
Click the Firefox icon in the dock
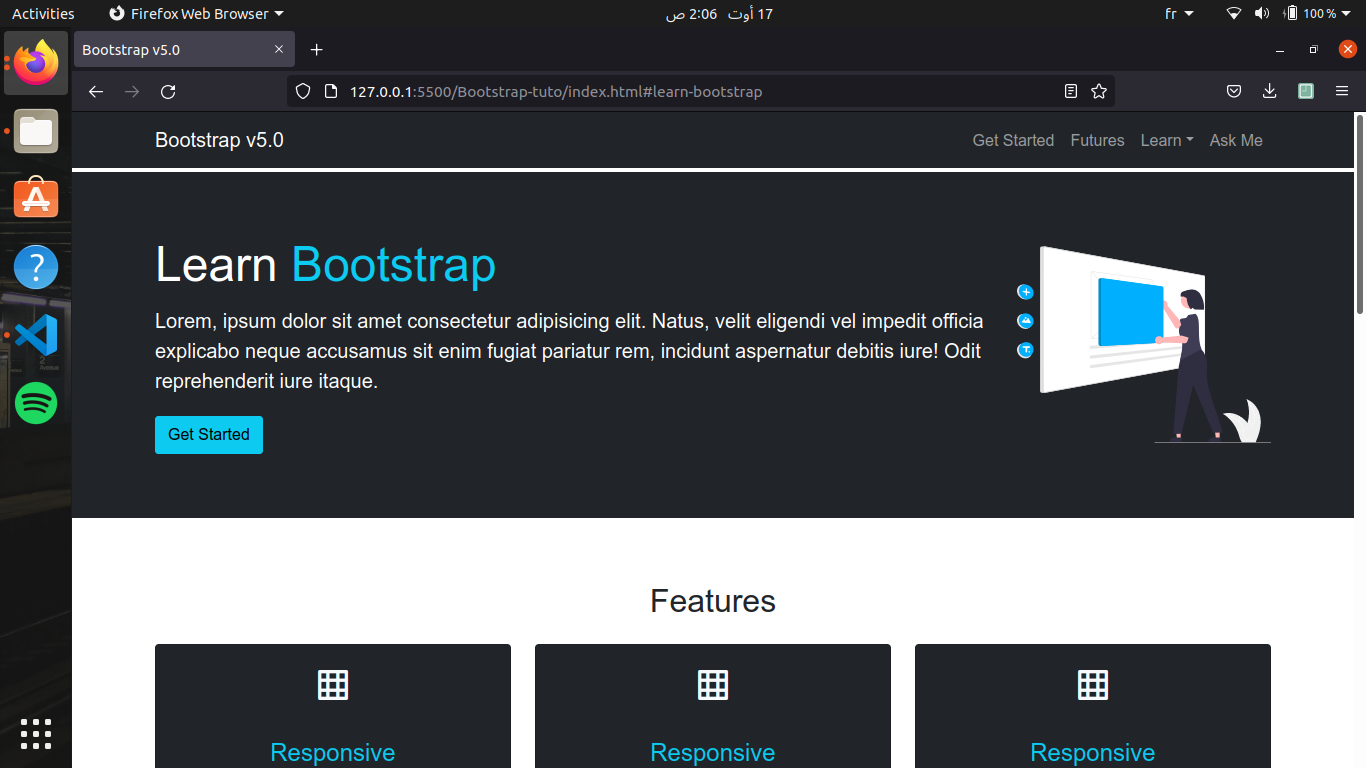click(x=36, y=63)
